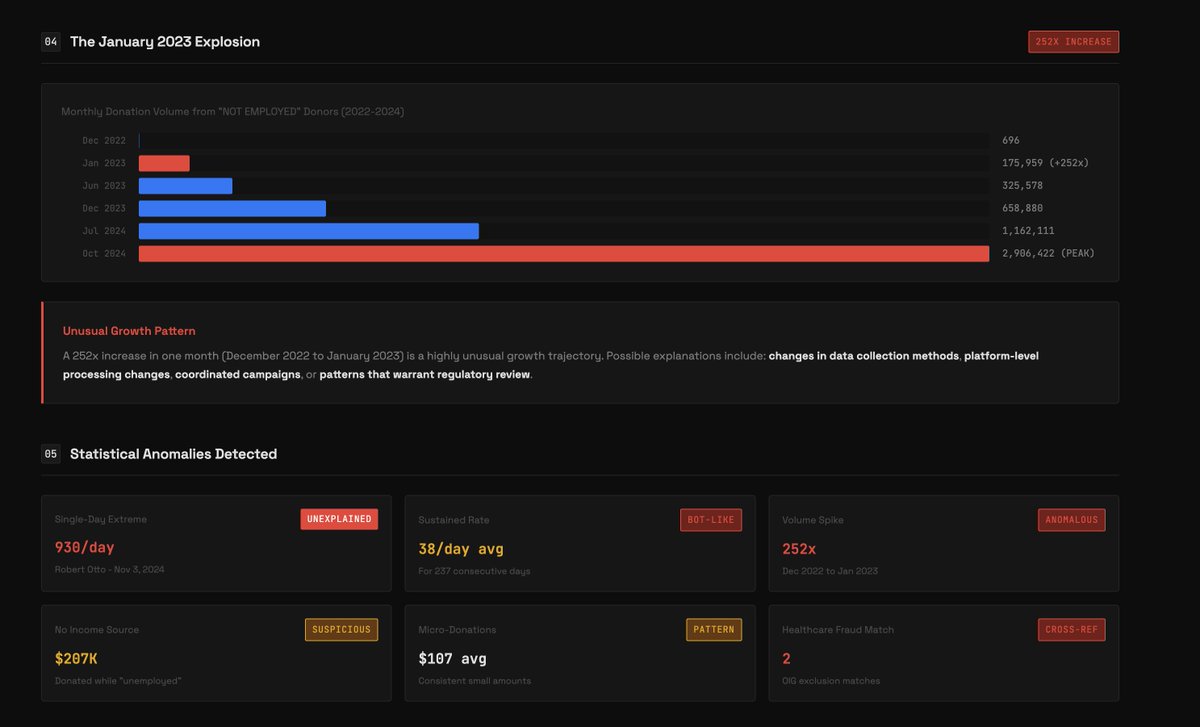The image size is (1200, 727).
Task: Click the 'Sustained Rate' card label
Action: 454,520
